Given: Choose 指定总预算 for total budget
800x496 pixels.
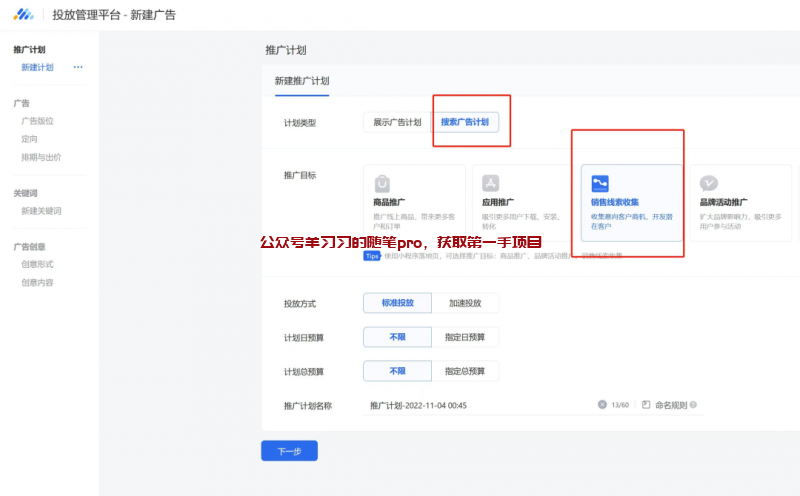Looking at the screenshot, I should [x=465, y=371].
